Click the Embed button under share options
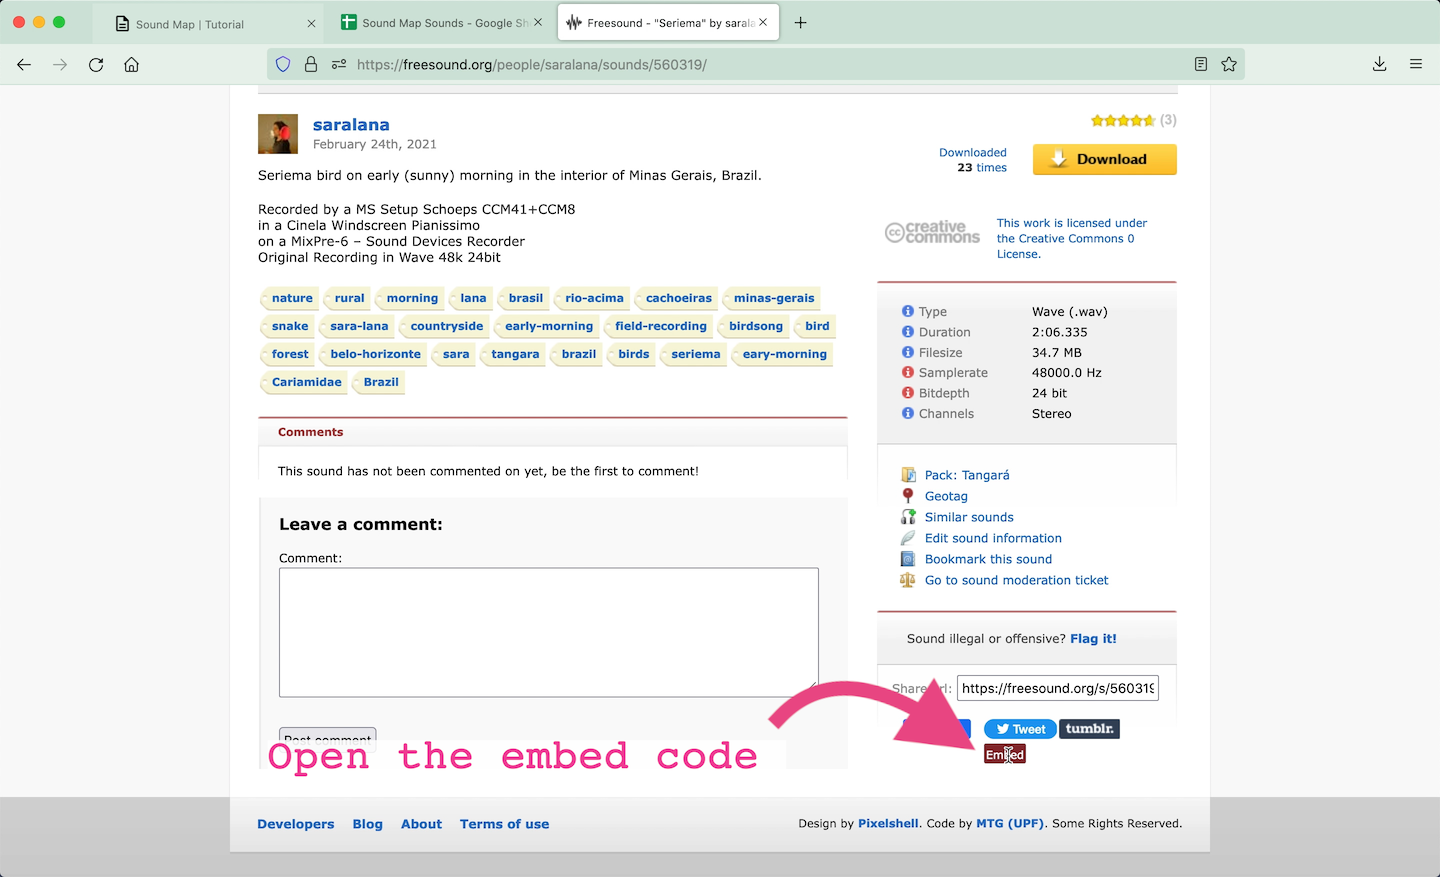This screenshot has width=1440, height=877. (1005, 754)
